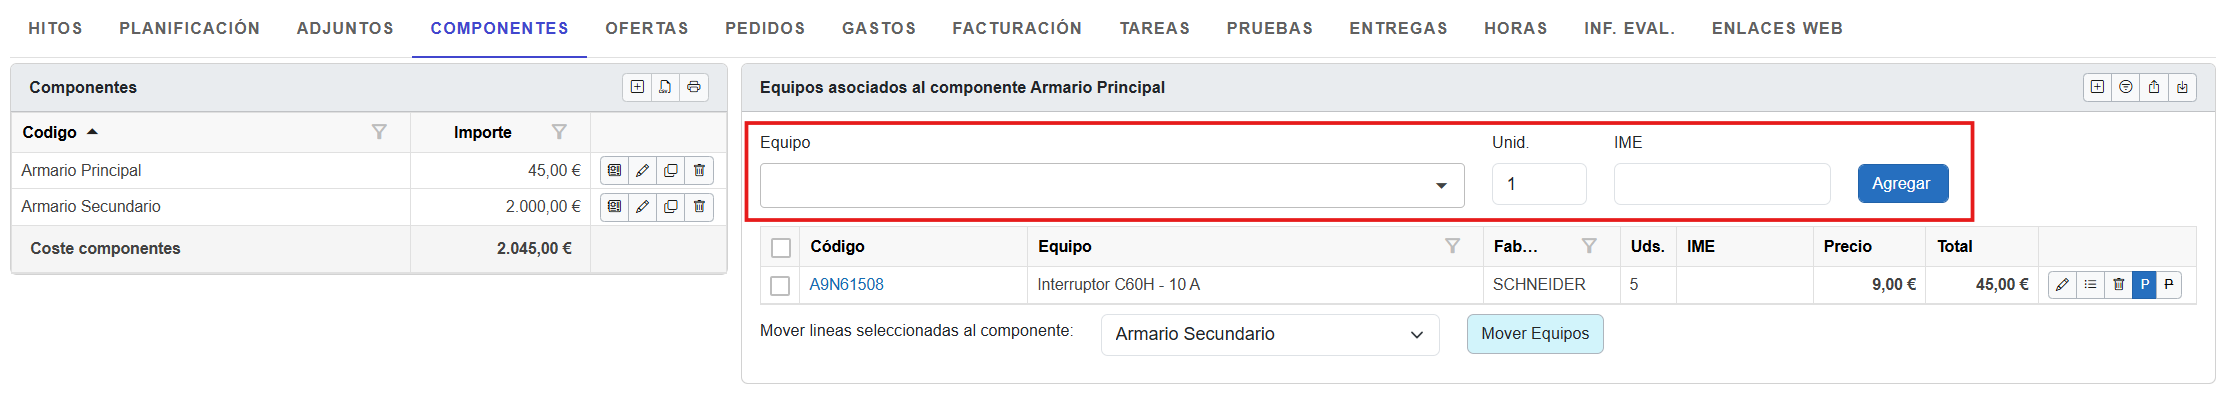Delete the Interruptor C60H equipment line
The height and width of the screenshot is (402, 2233).
point(2118,285)
